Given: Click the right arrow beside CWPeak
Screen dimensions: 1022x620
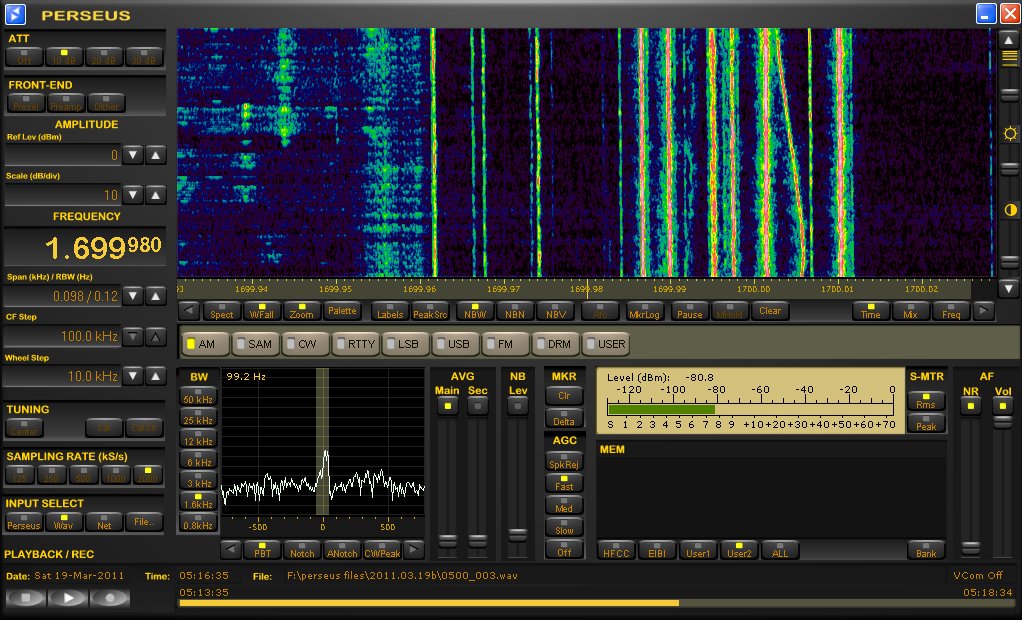Looking at the screenshot, I should tap(413, 550).
